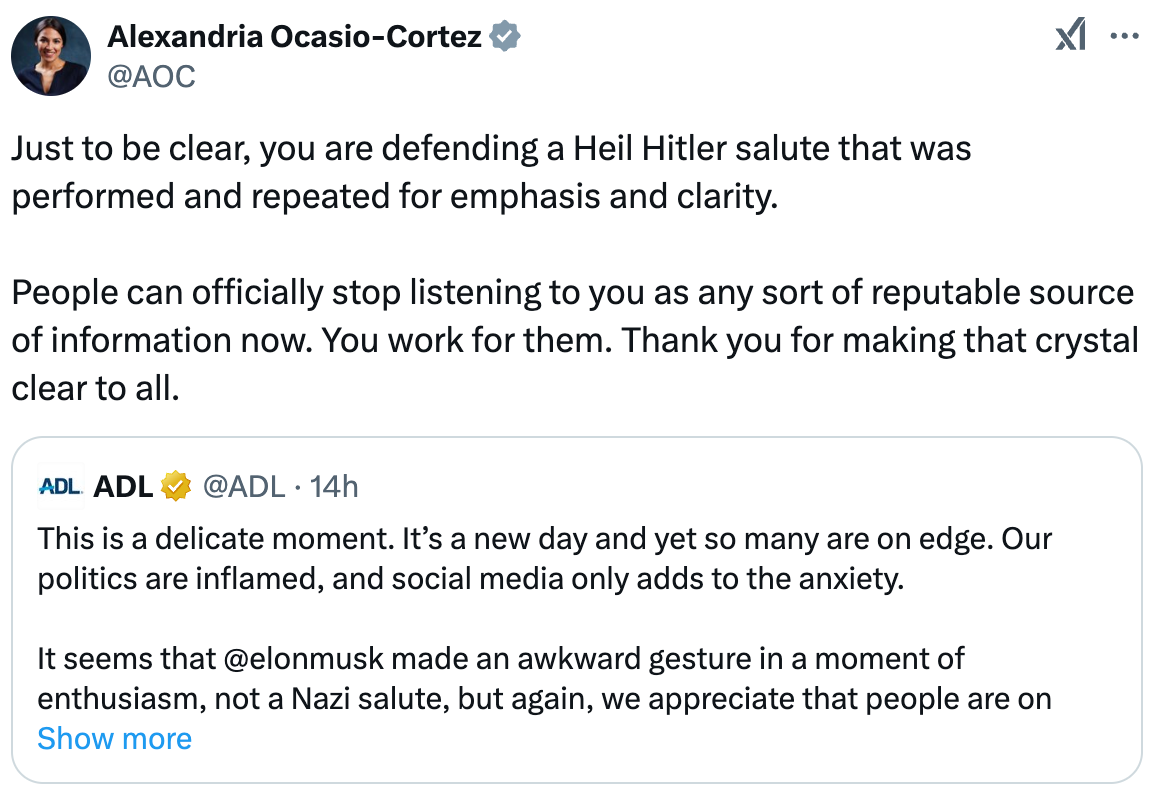
Task: Open the Grok xI icon
Action: coord(1071,35)
